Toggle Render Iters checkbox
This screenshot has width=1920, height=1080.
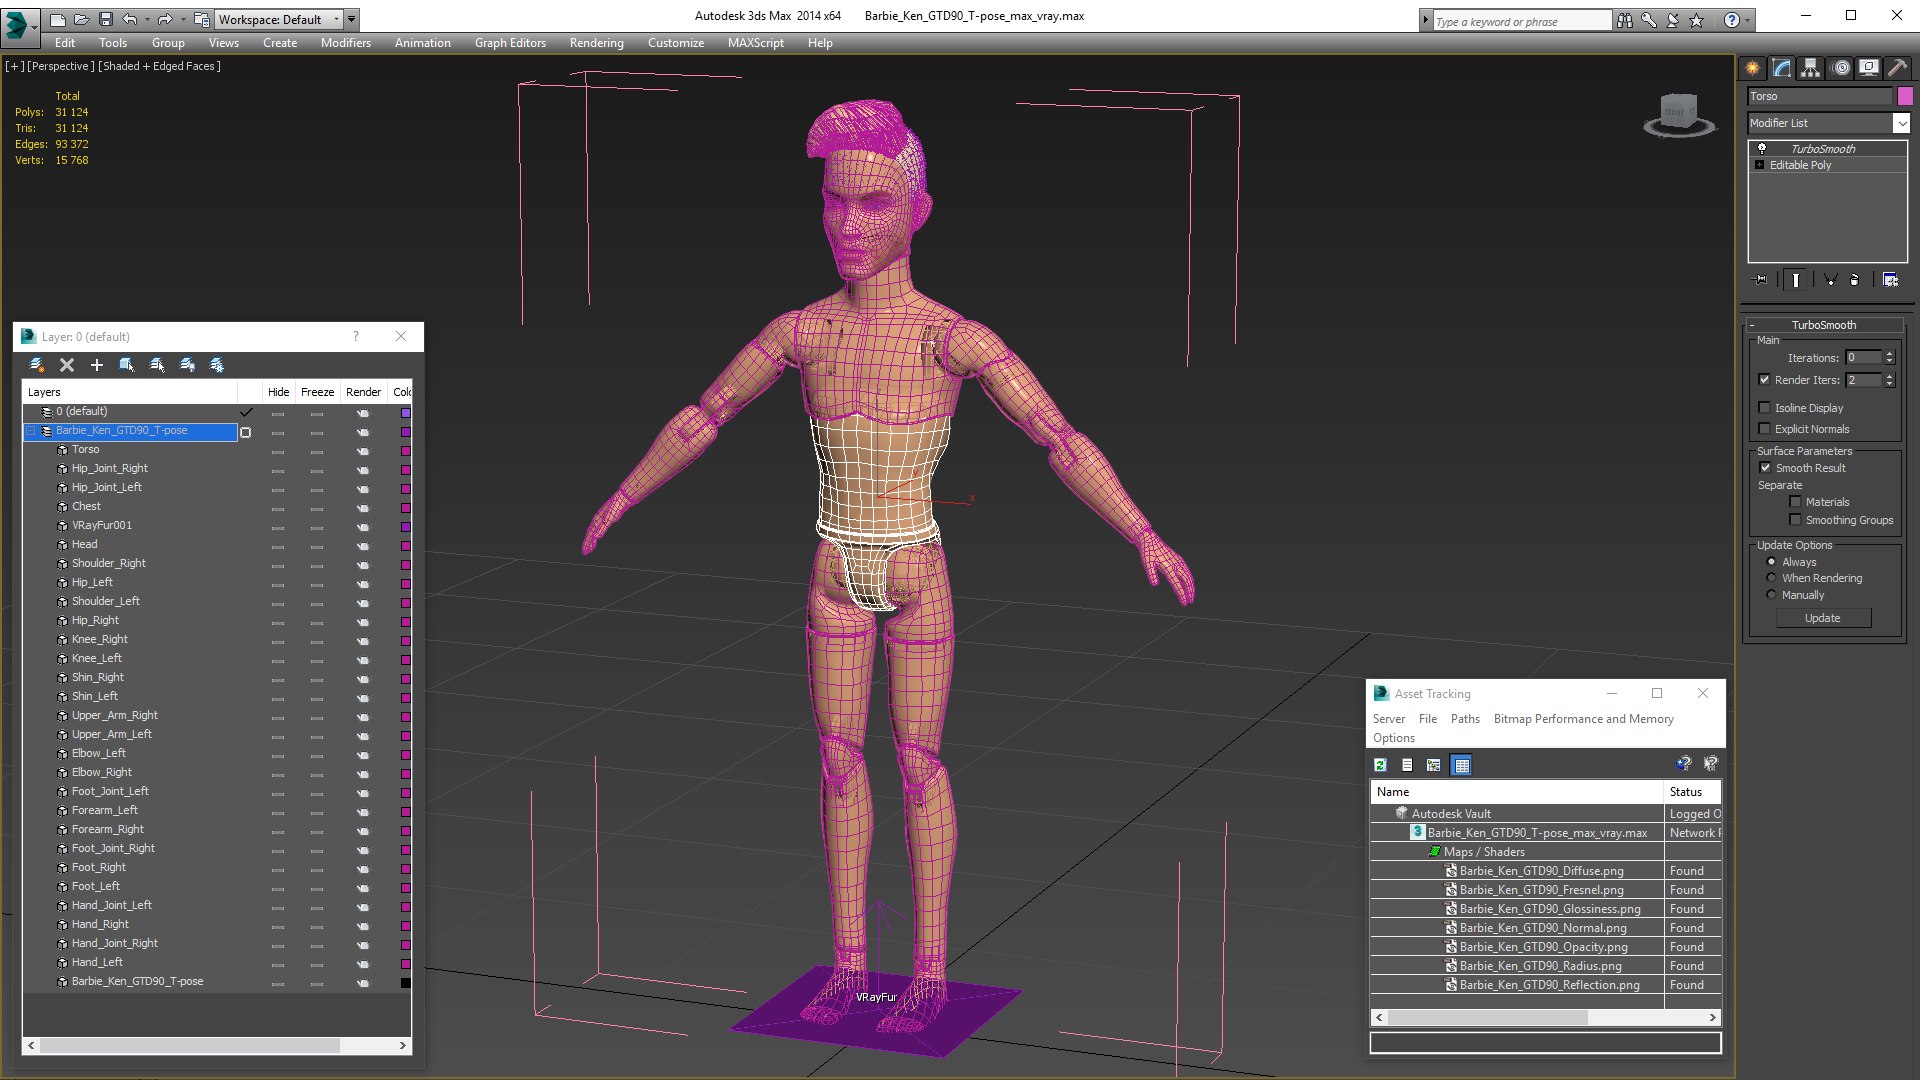[1765, 380]
